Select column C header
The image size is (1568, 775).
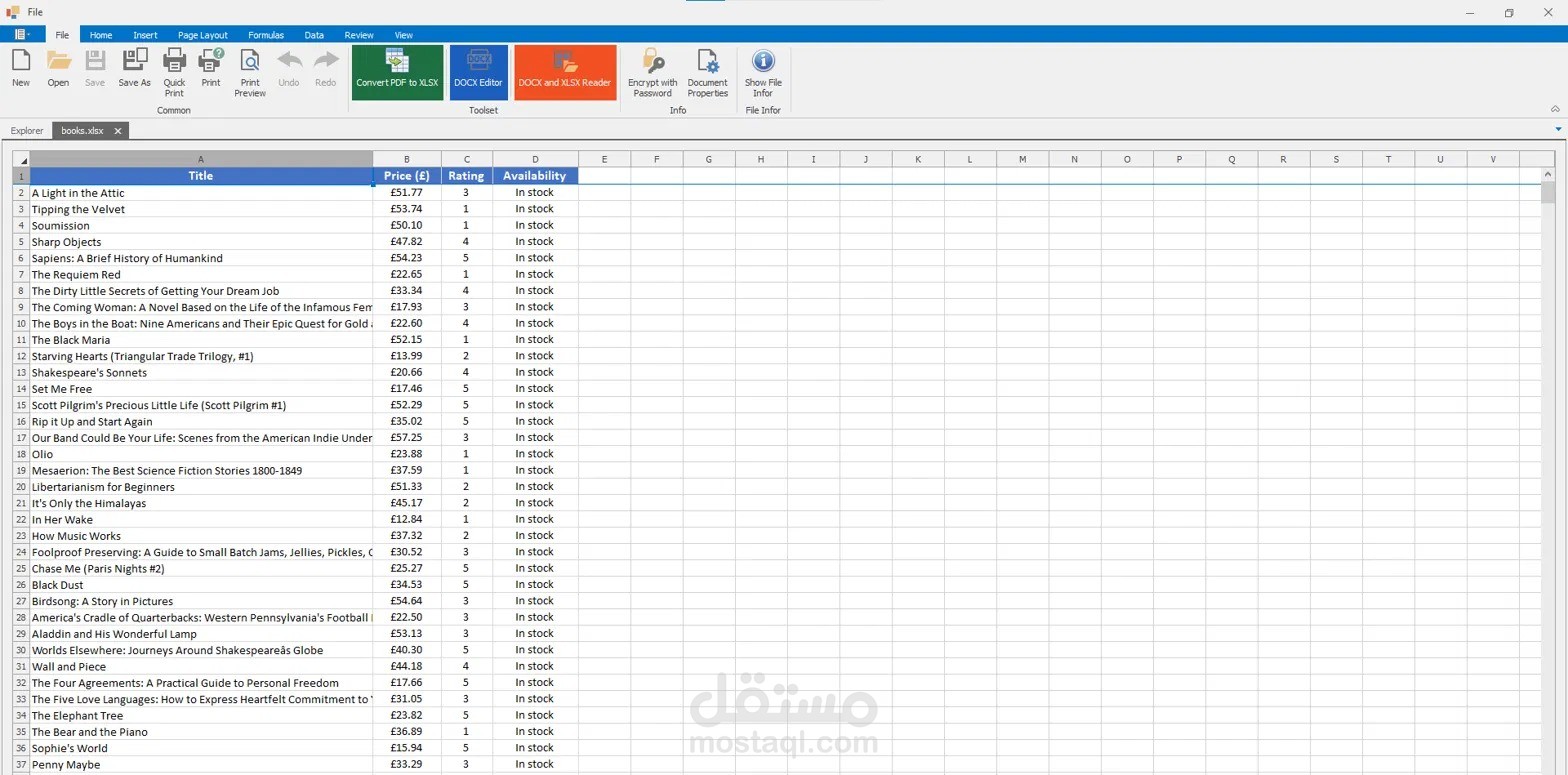(x=467, y=159)
